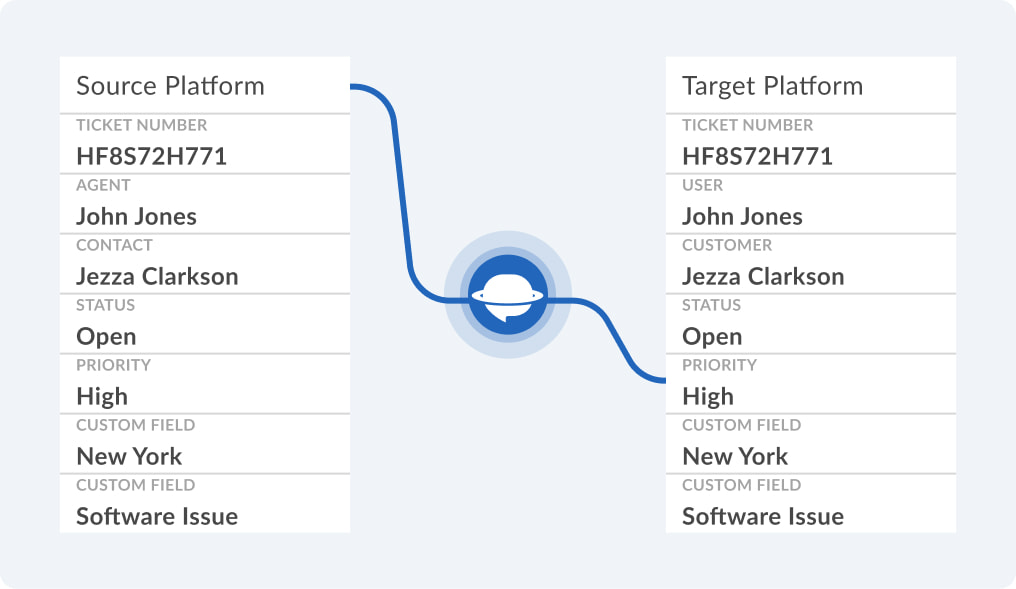This screenshot has width=1016, height=589.
Task: Click target Priority value High
Action: click(x=708, y=397)
